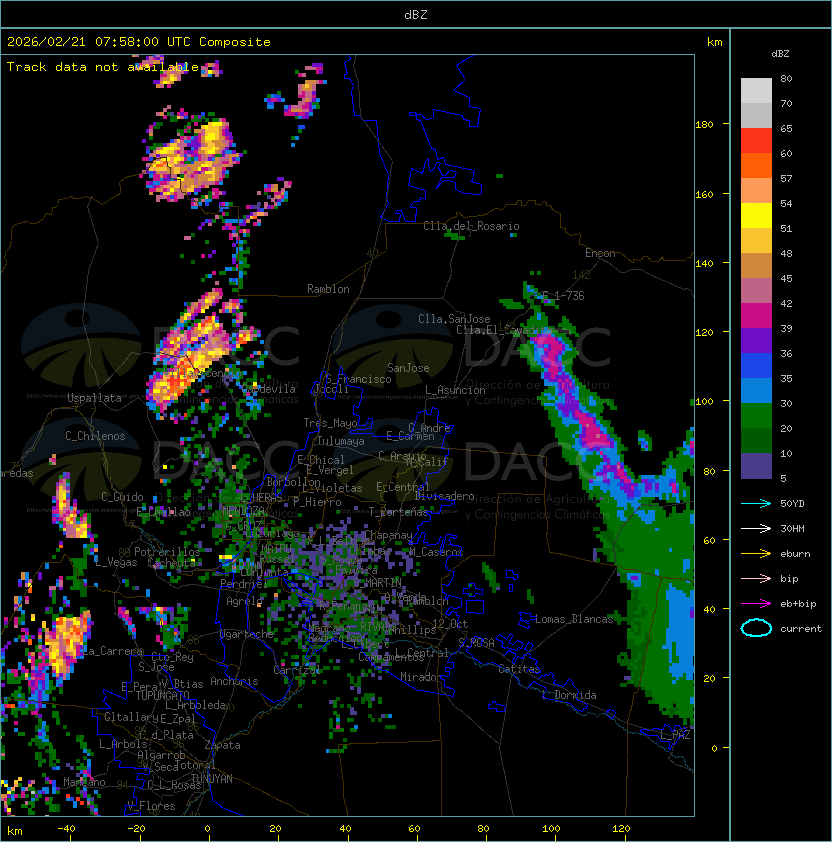Click the dBZ title at the top
Image resolution: width=832 pixels, height=842 pixels.
click(x=415, y=14)
